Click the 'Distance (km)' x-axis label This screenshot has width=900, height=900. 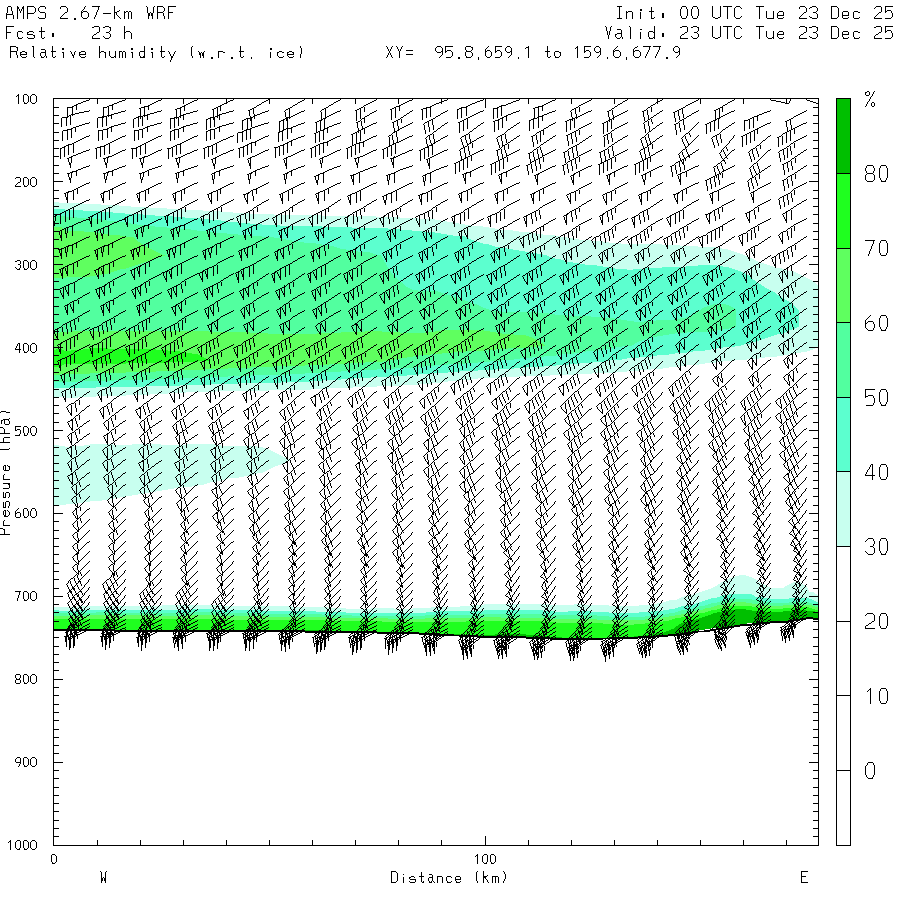(x=449, y=878)
